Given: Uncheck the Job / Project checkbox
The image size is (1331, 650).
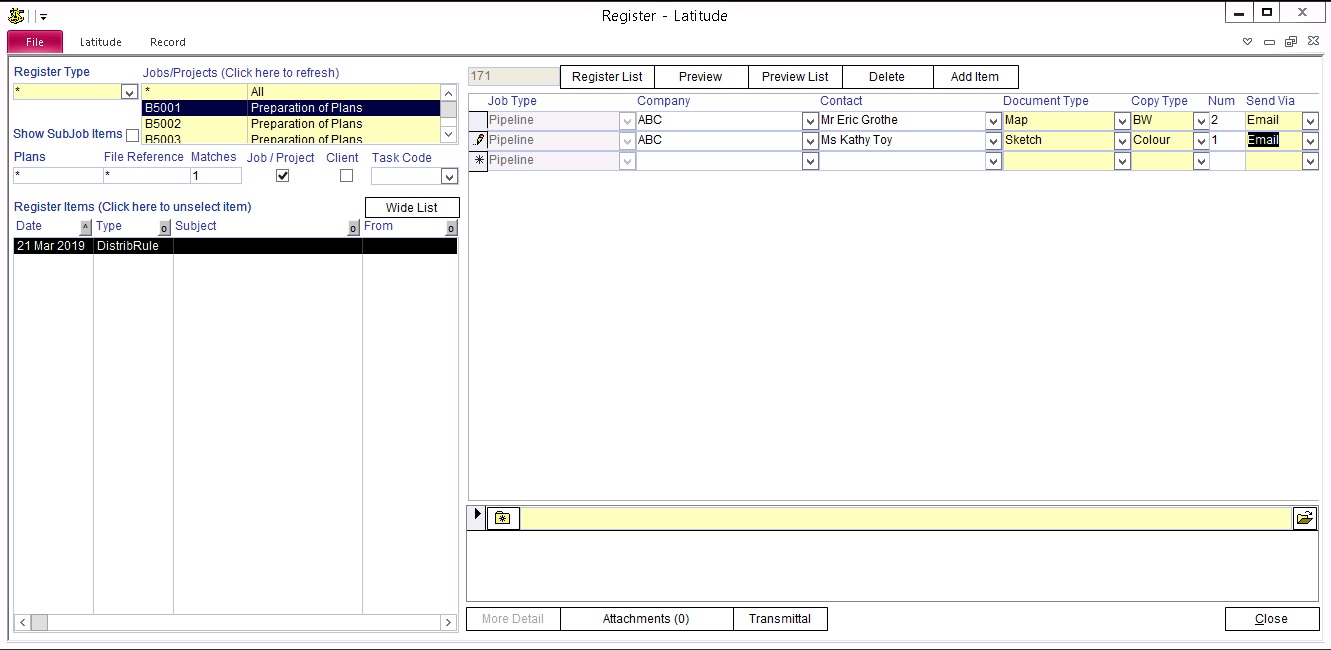Looking at the screenshot, I should pos(282,176).
